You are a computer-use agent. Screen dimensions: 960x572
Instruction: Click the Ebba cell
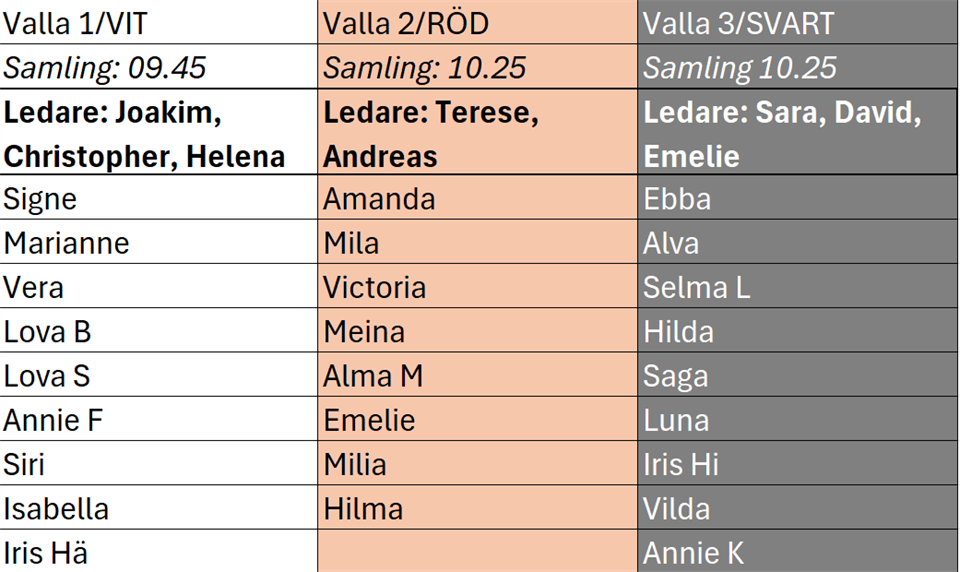click(798, 197)
